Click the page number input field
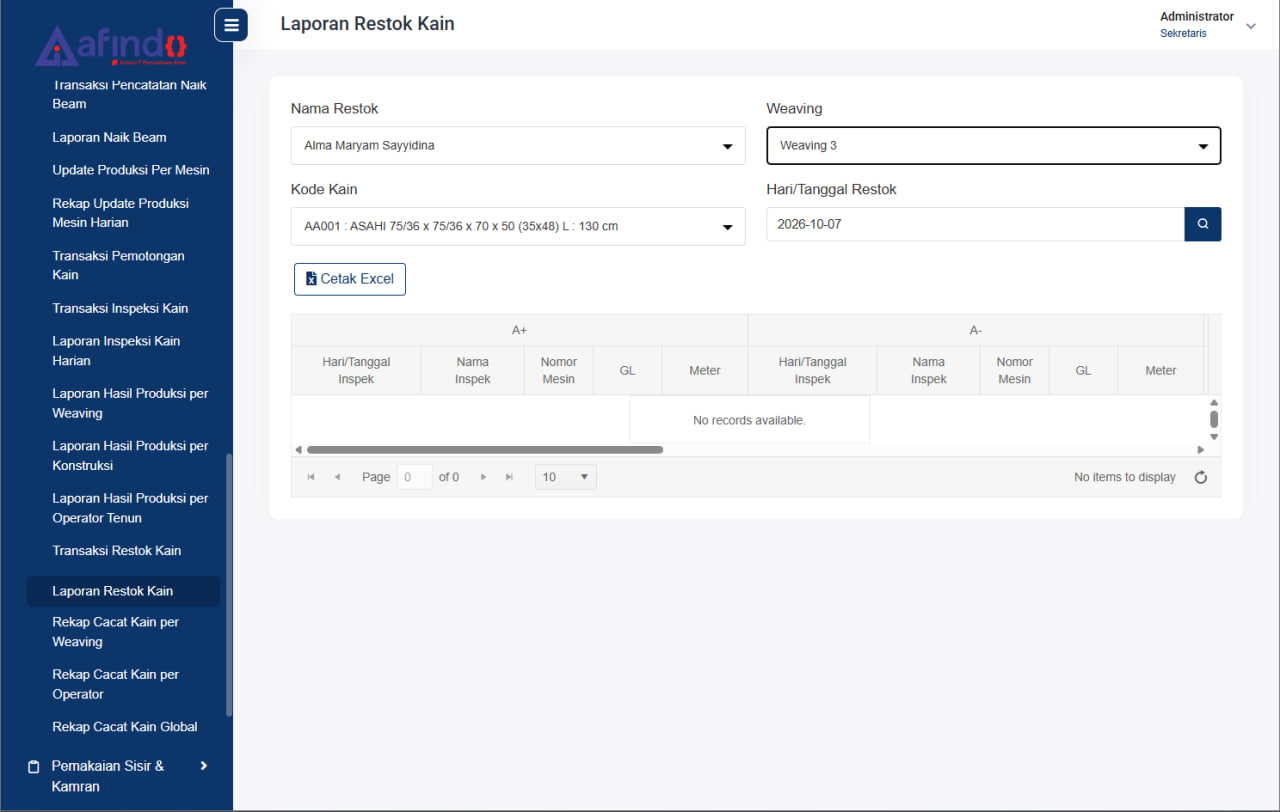The width and height of the screenshot is (1280, 812). coord(415,477)
